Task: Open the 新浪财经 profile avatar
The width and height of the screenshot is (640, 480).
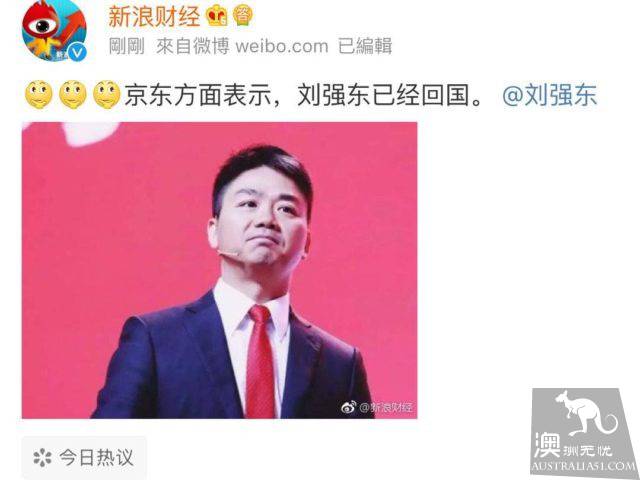Action: (54, 31)
